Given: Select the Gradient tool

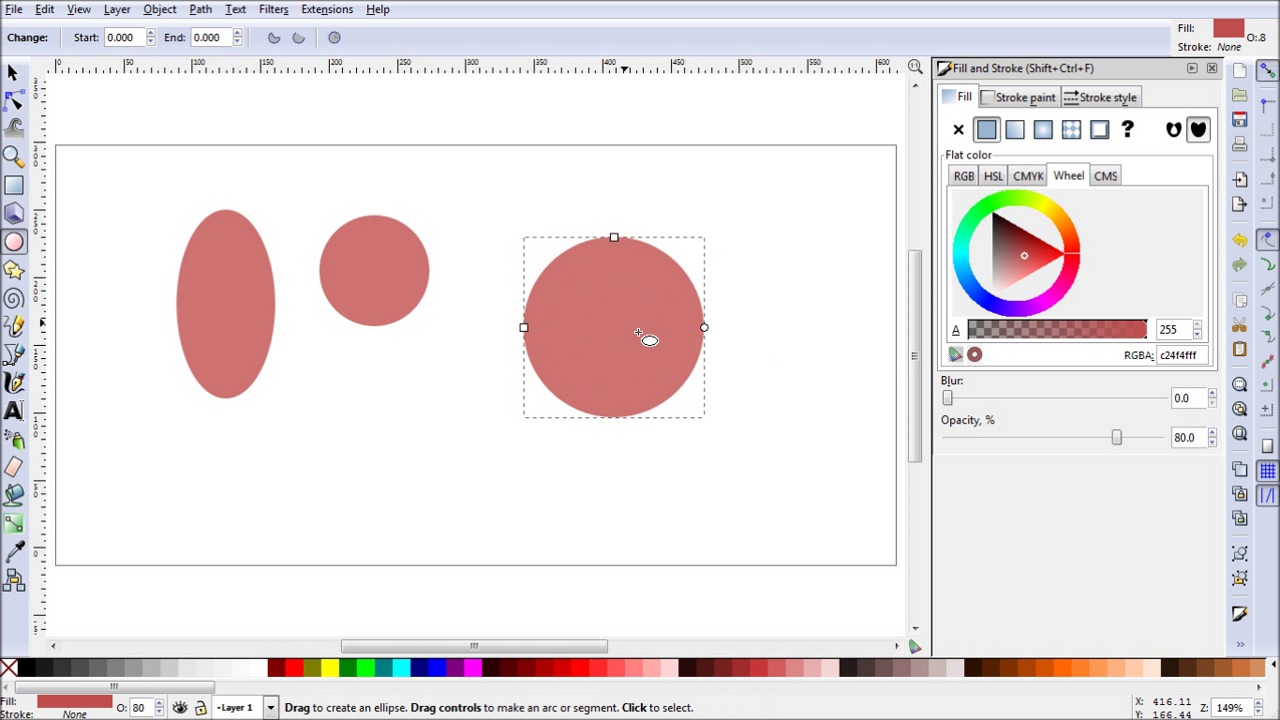Looking at the screenshot, I should (x=13, y=523).
